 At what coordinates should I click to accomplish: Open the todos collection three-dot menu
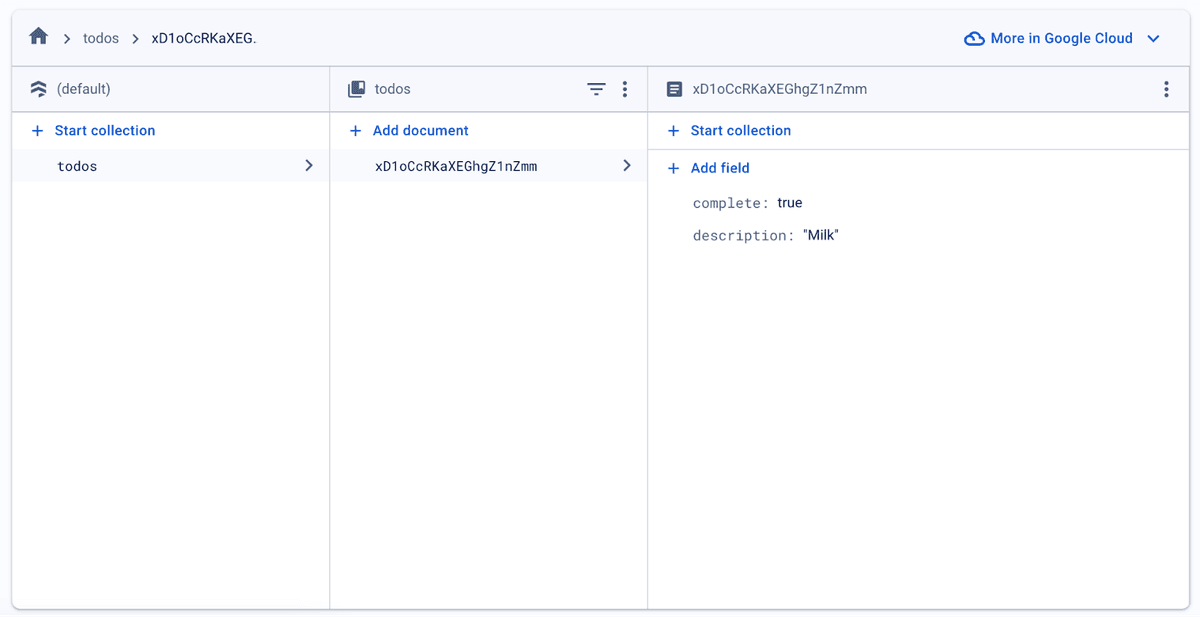625,89
